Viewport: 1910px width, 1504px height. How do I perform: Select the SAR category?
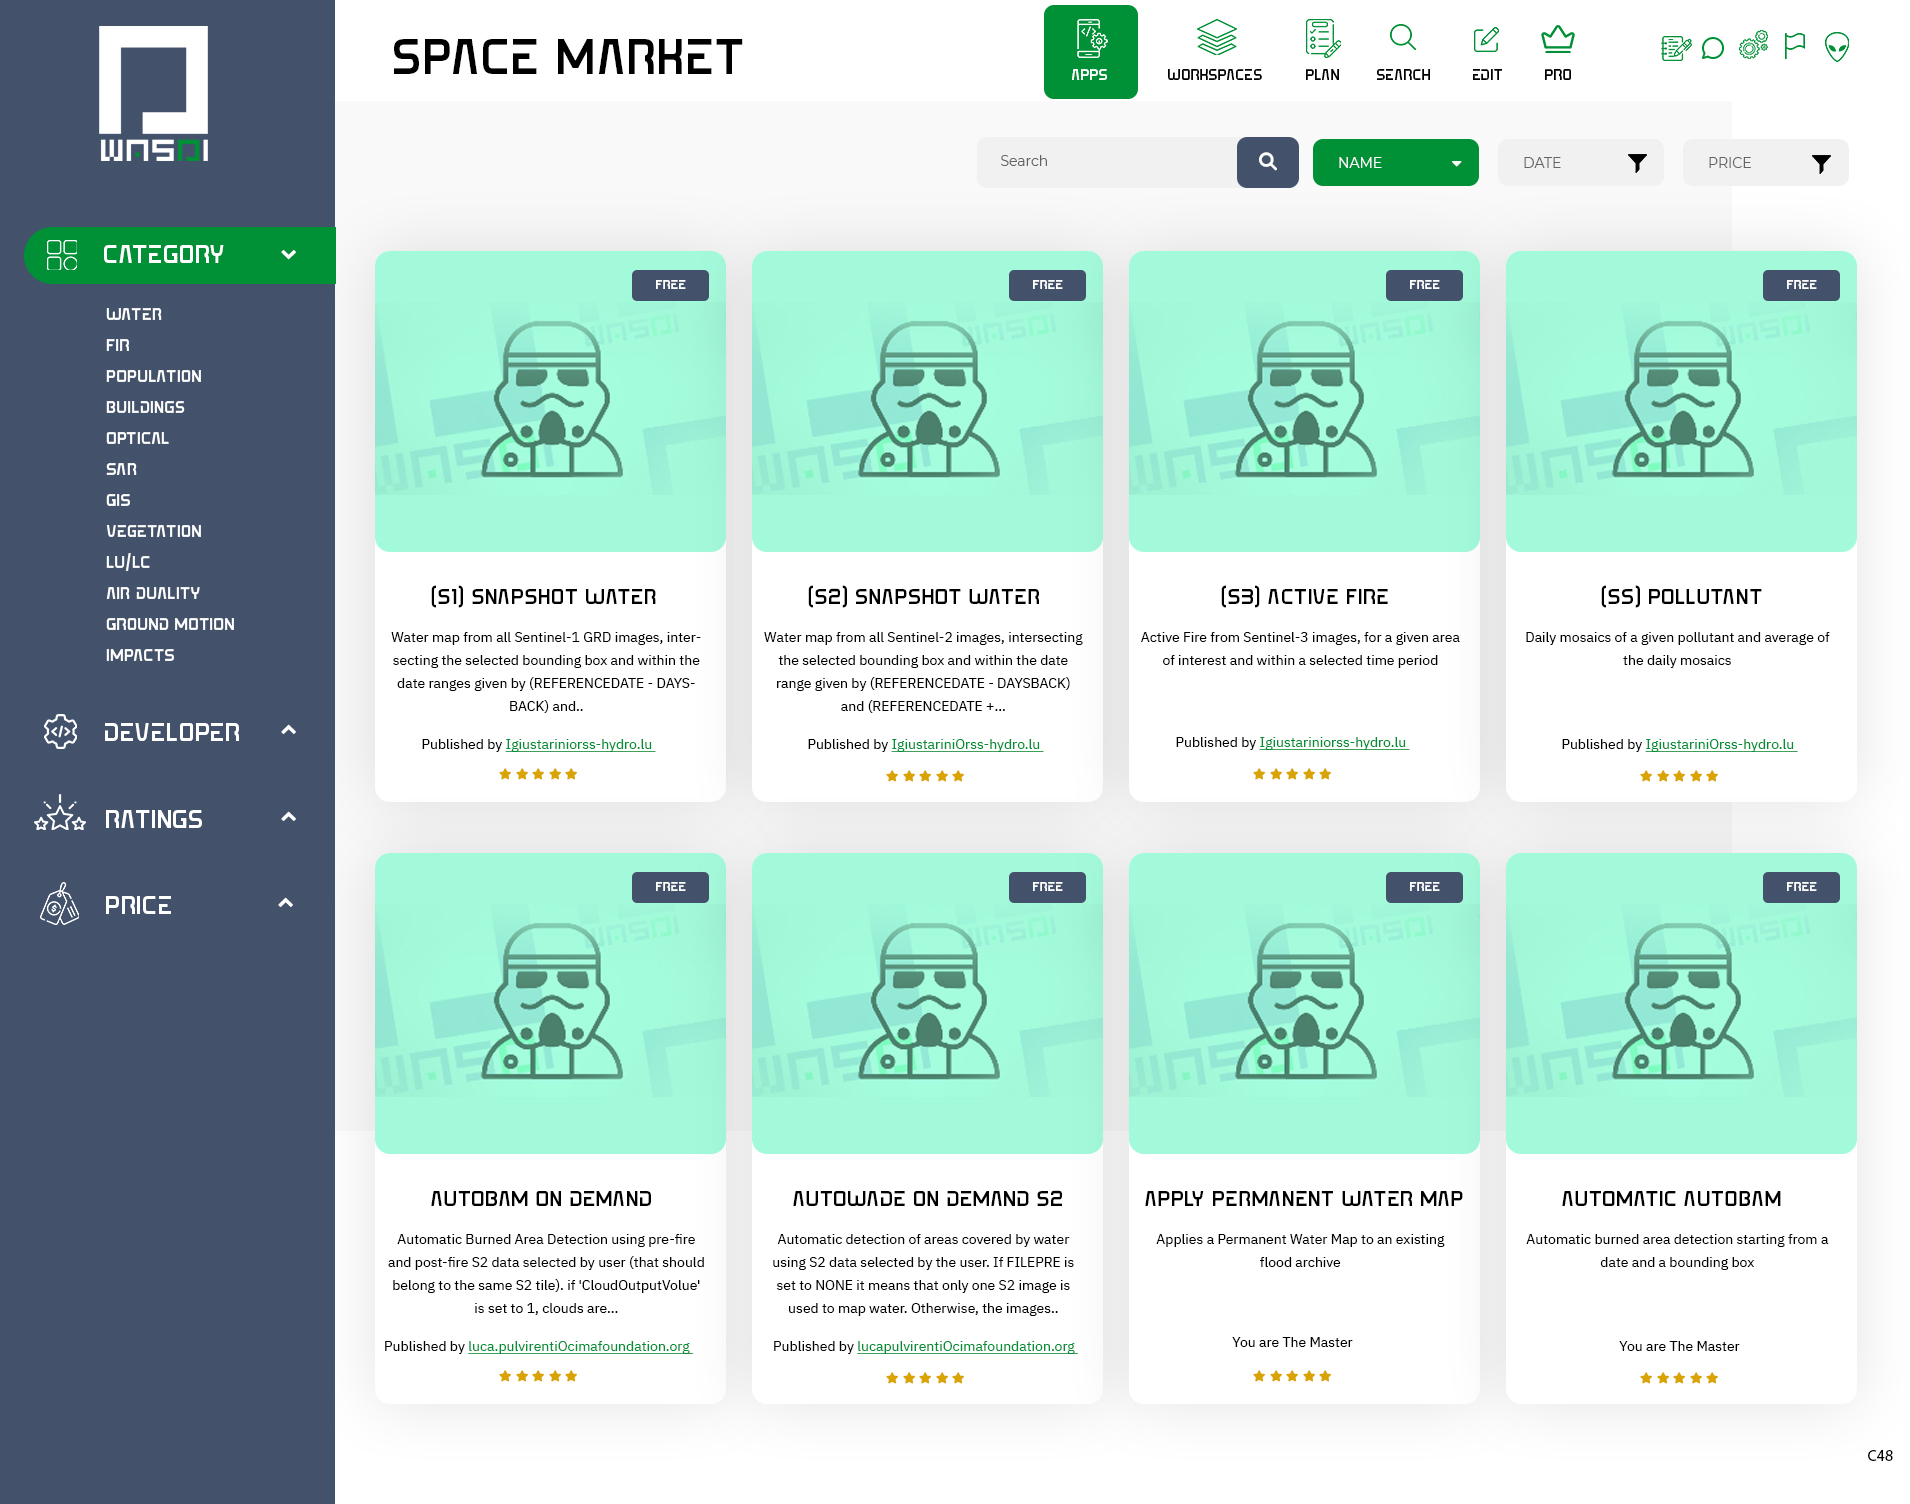point(122,469)
